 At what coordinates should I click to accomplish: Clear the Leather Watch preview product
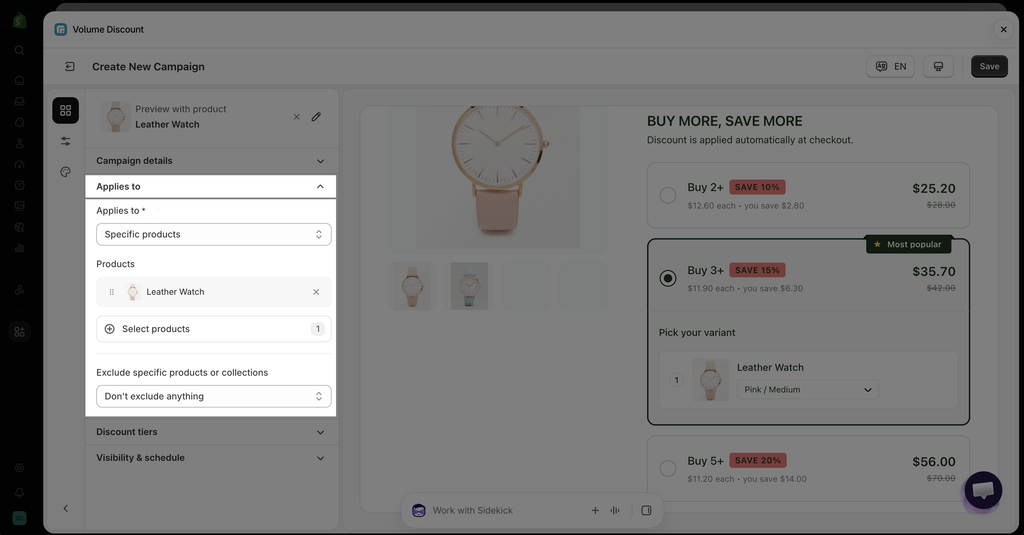[296, 117]
